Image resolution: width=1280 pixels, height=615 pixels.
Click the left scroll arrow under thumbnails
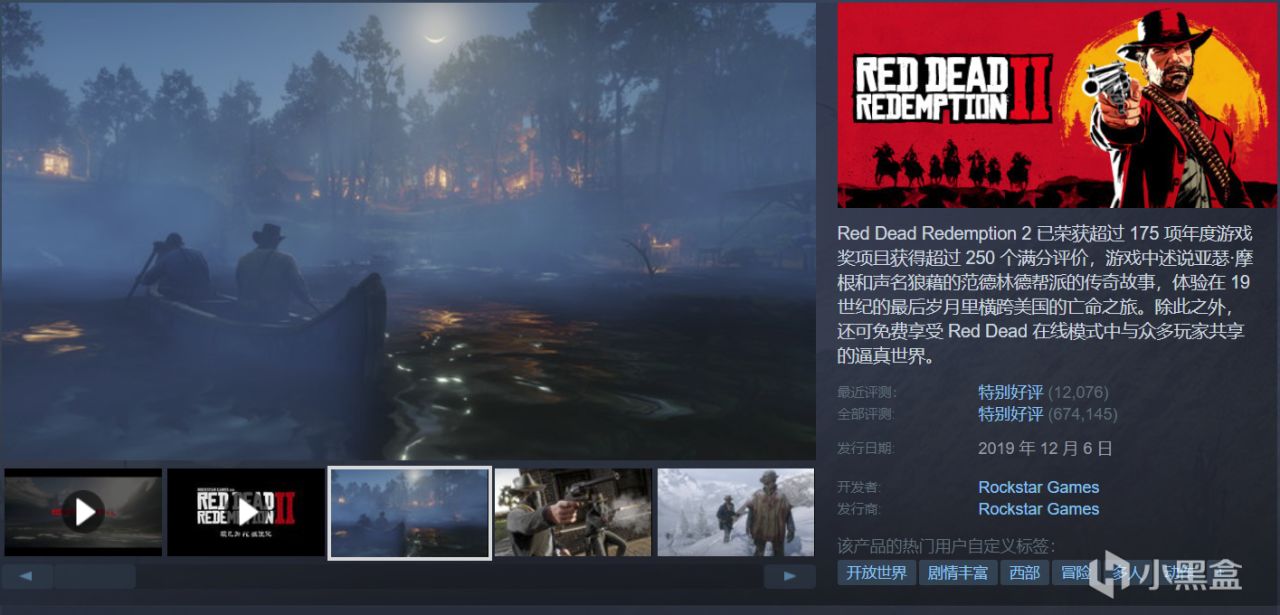pyautogui.click(x=27, y=576)
